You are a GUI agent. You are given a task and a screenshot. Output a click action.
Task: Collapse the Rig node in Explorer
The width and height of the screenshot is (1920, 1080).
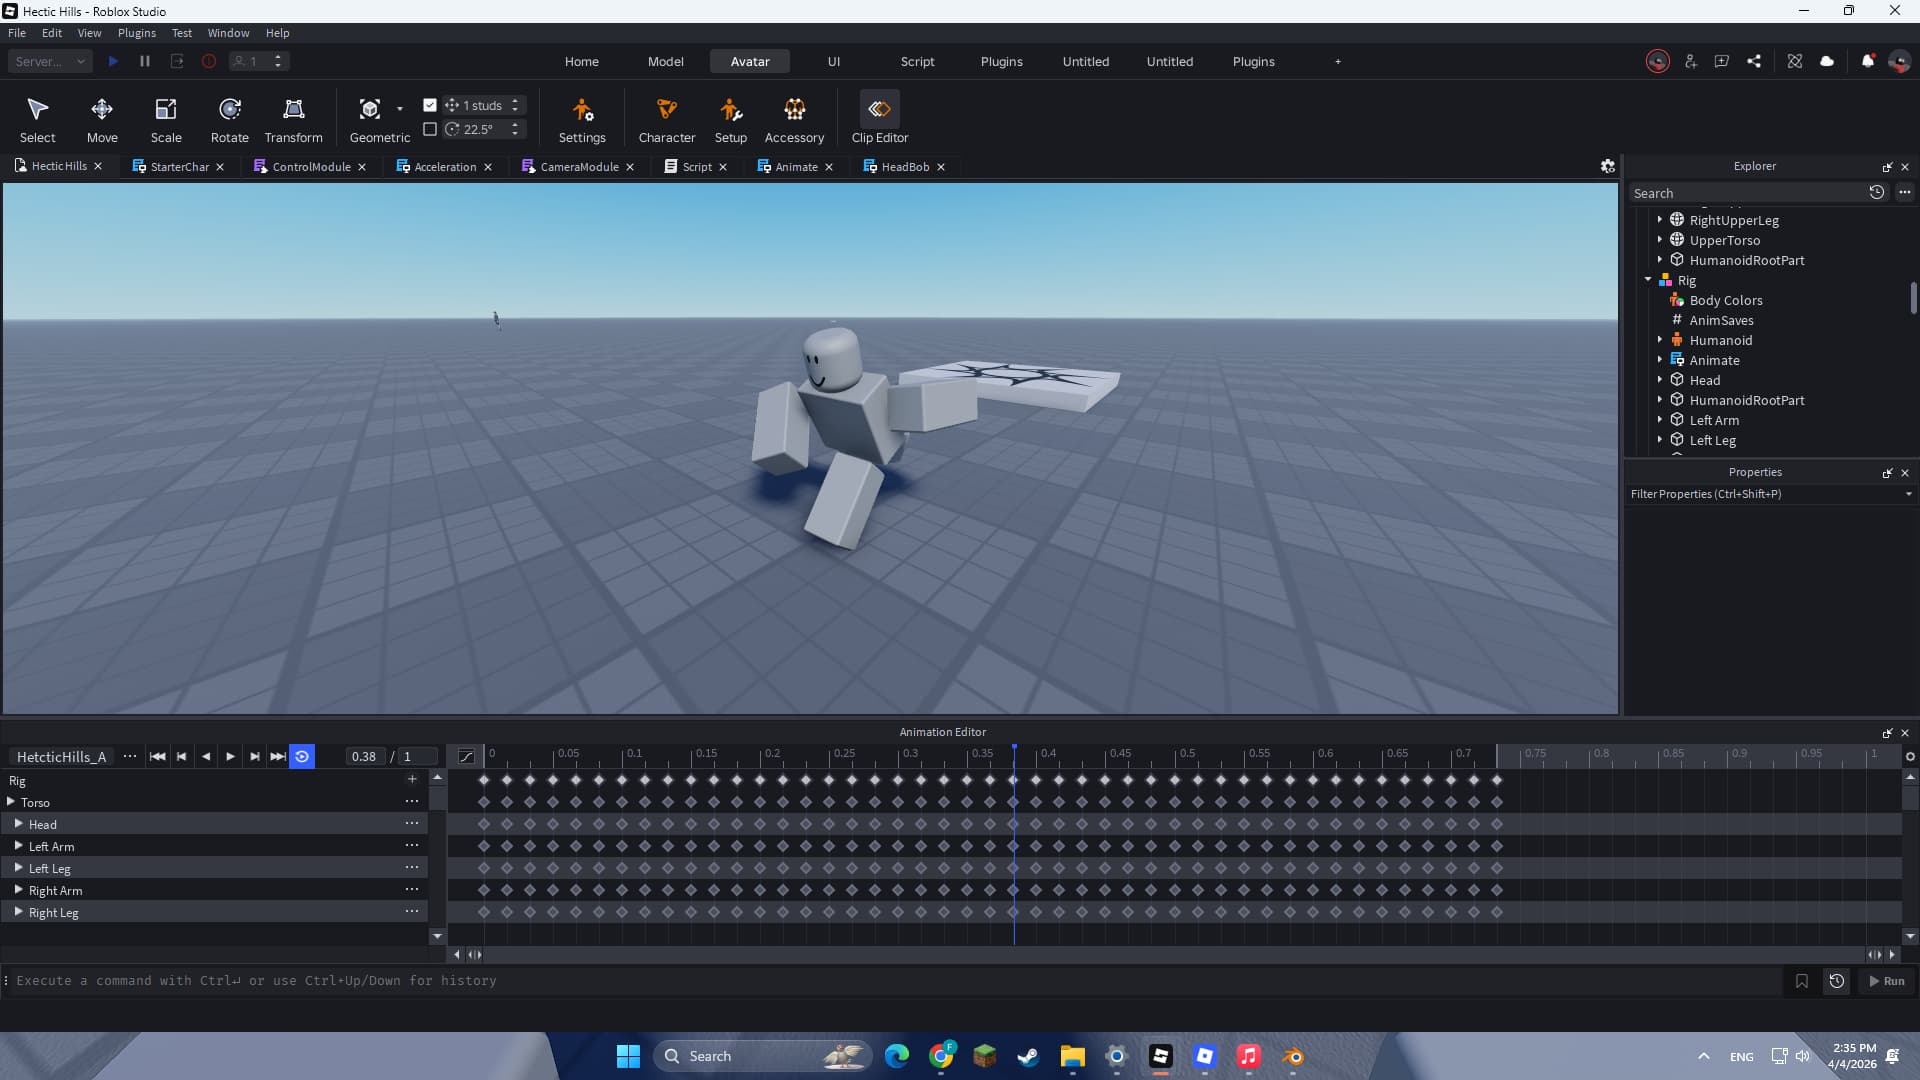1648,280
